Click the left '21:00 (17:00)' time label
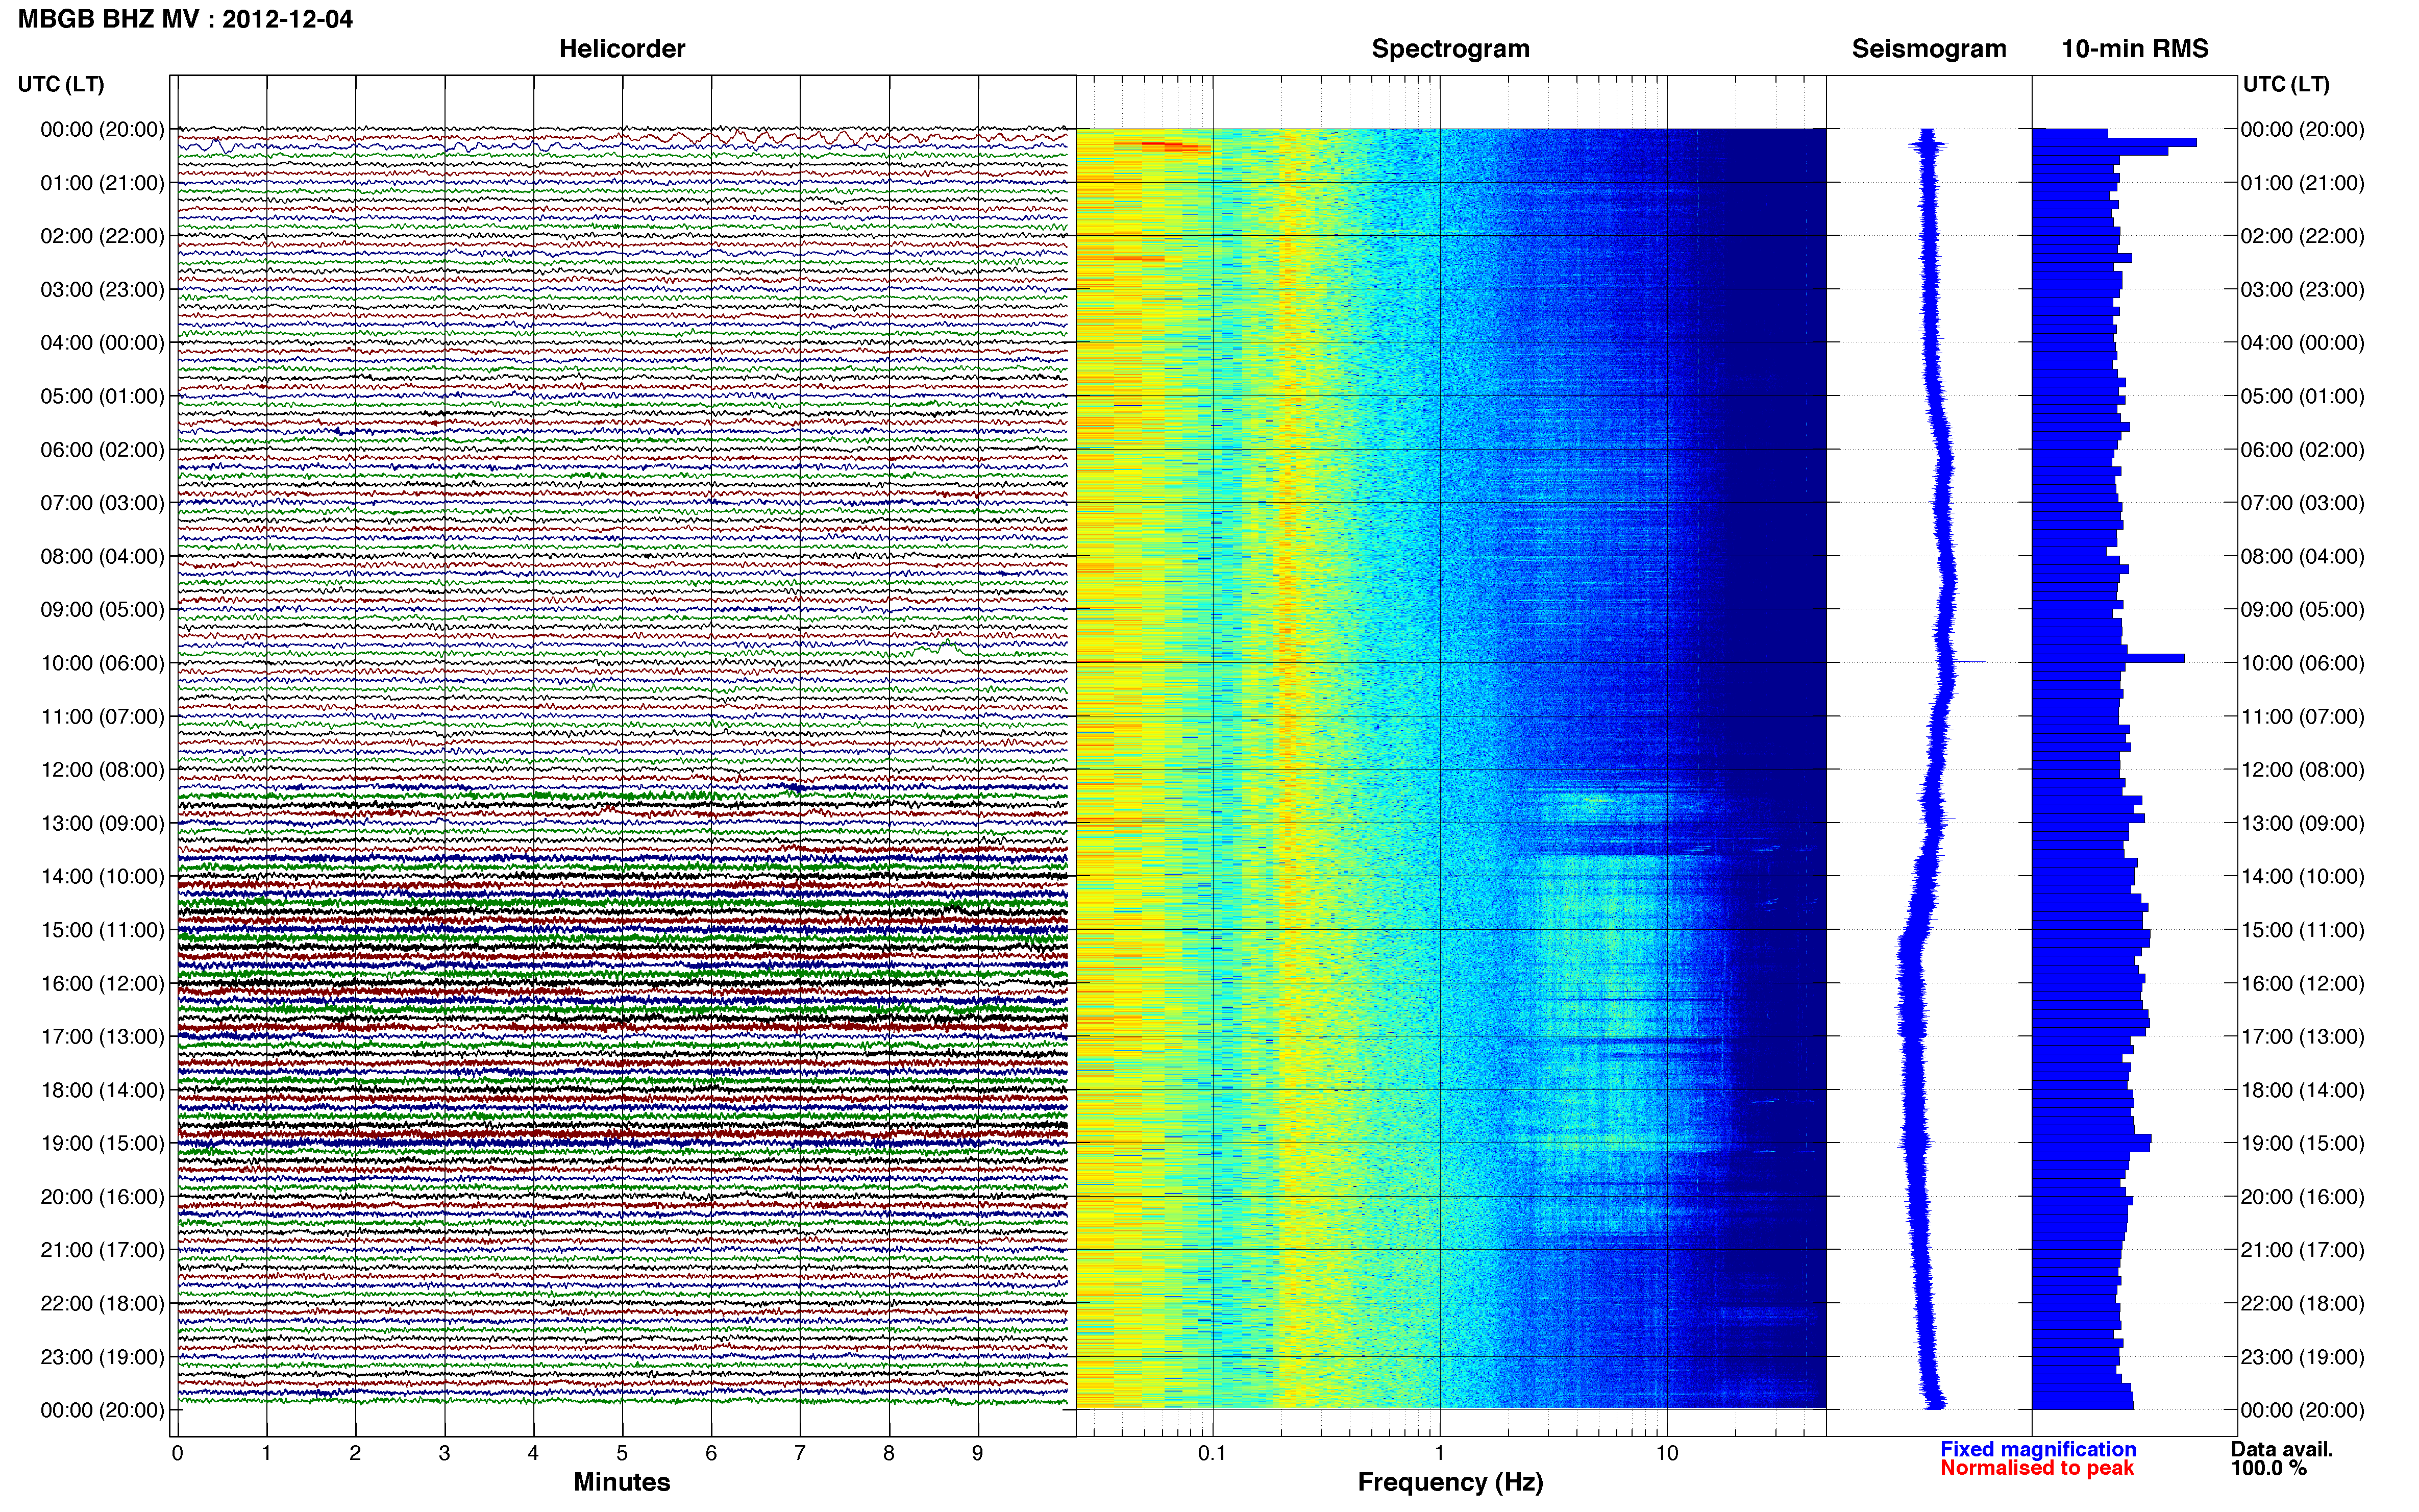2419x1512 pixels. point(102,1250)
